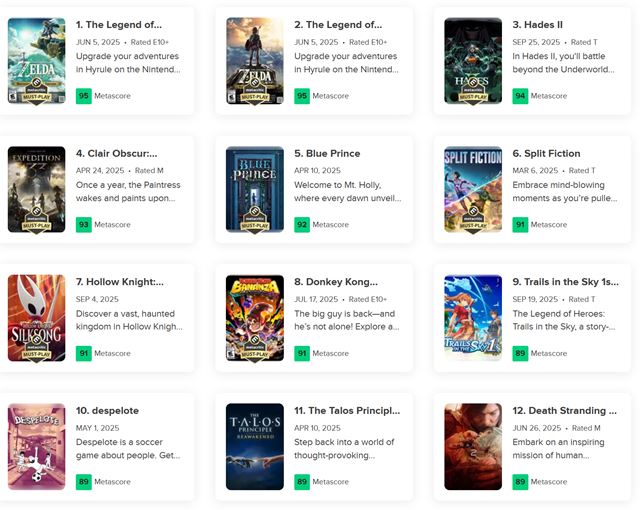Click the "4. Clair Obscur:" game title

117,153
